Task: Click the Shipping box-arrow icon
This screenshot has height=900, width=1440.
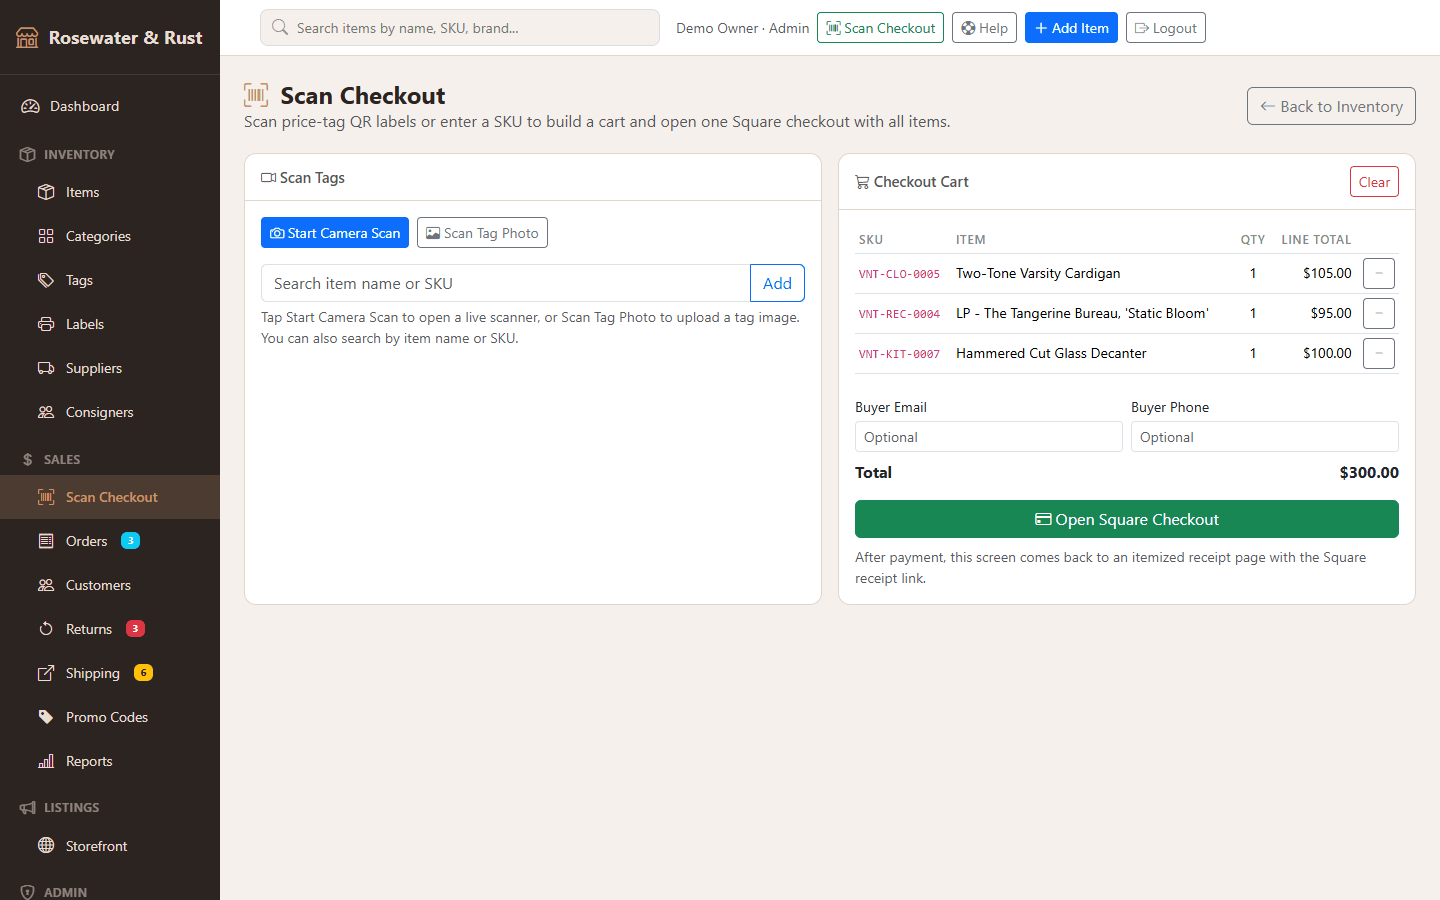Action: [x=46, y=673]
